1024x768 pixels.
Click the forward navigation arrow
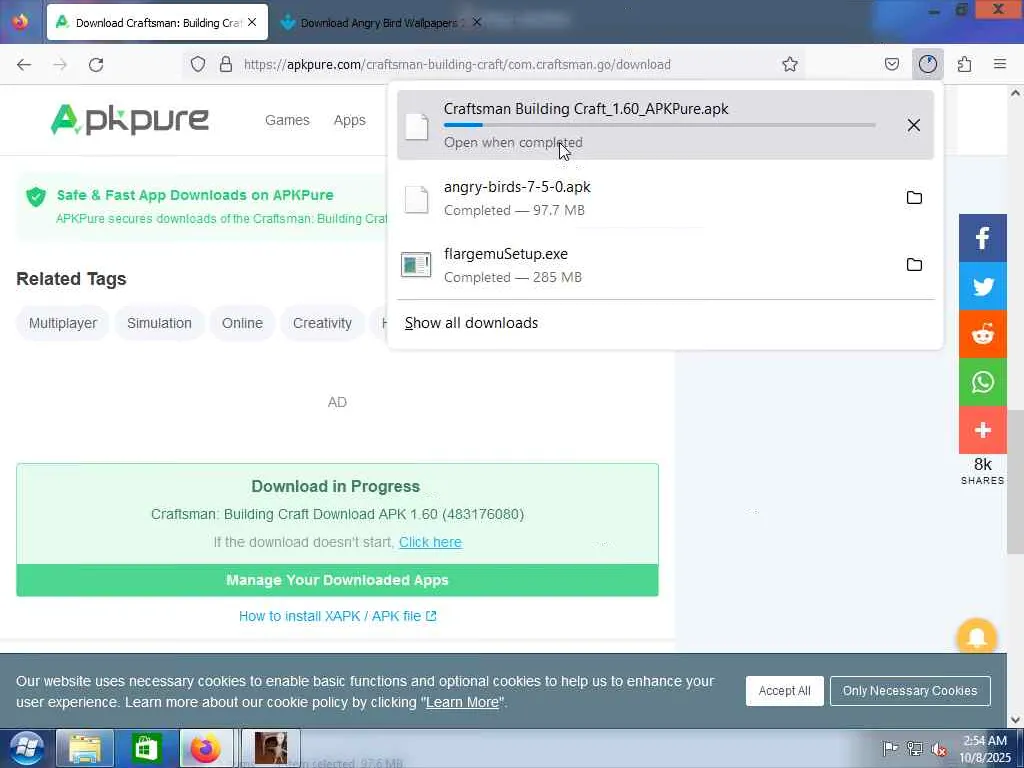point(60,65)
